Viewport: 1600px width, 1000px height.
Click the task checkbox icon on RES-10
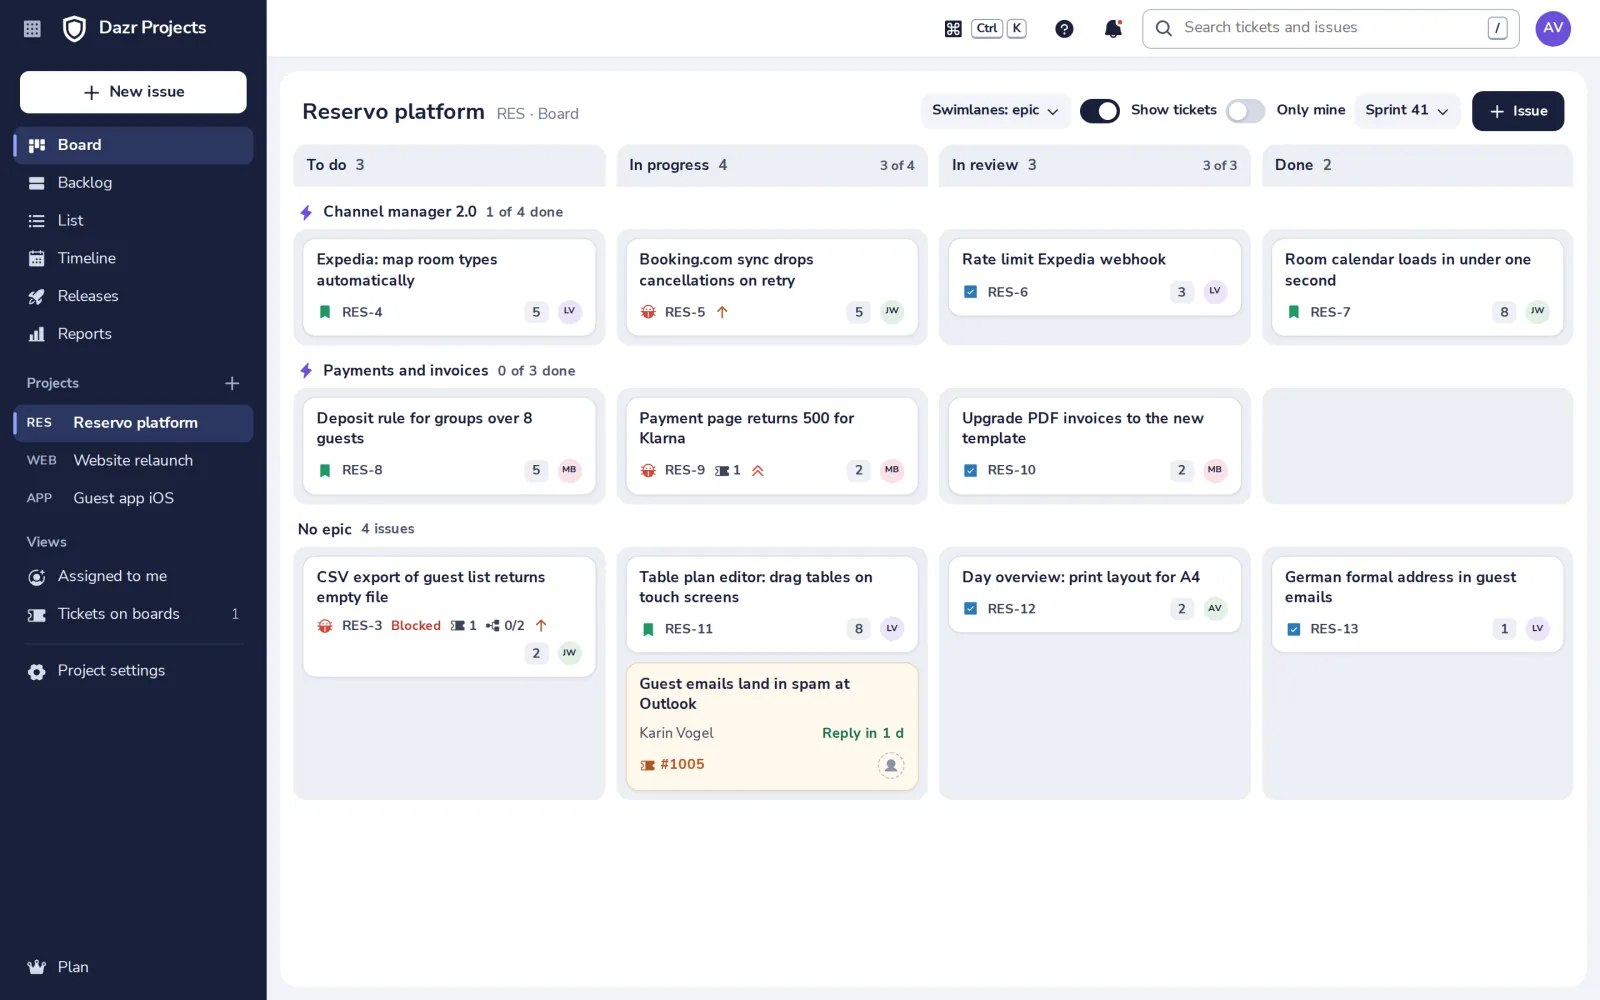click(970, 470)
